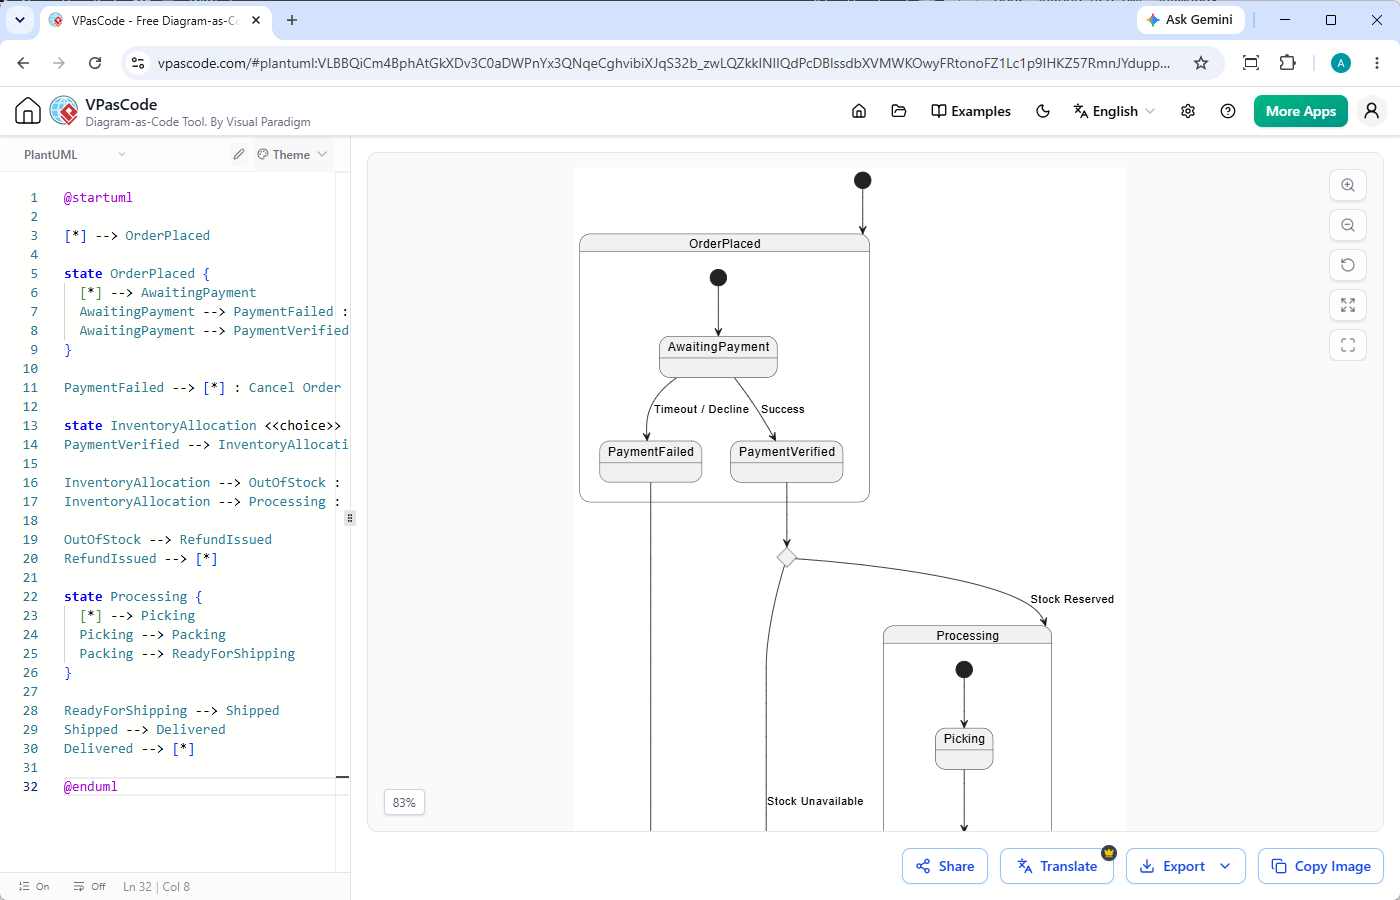Toggle dark mode moon icon

coord(1043,111)
